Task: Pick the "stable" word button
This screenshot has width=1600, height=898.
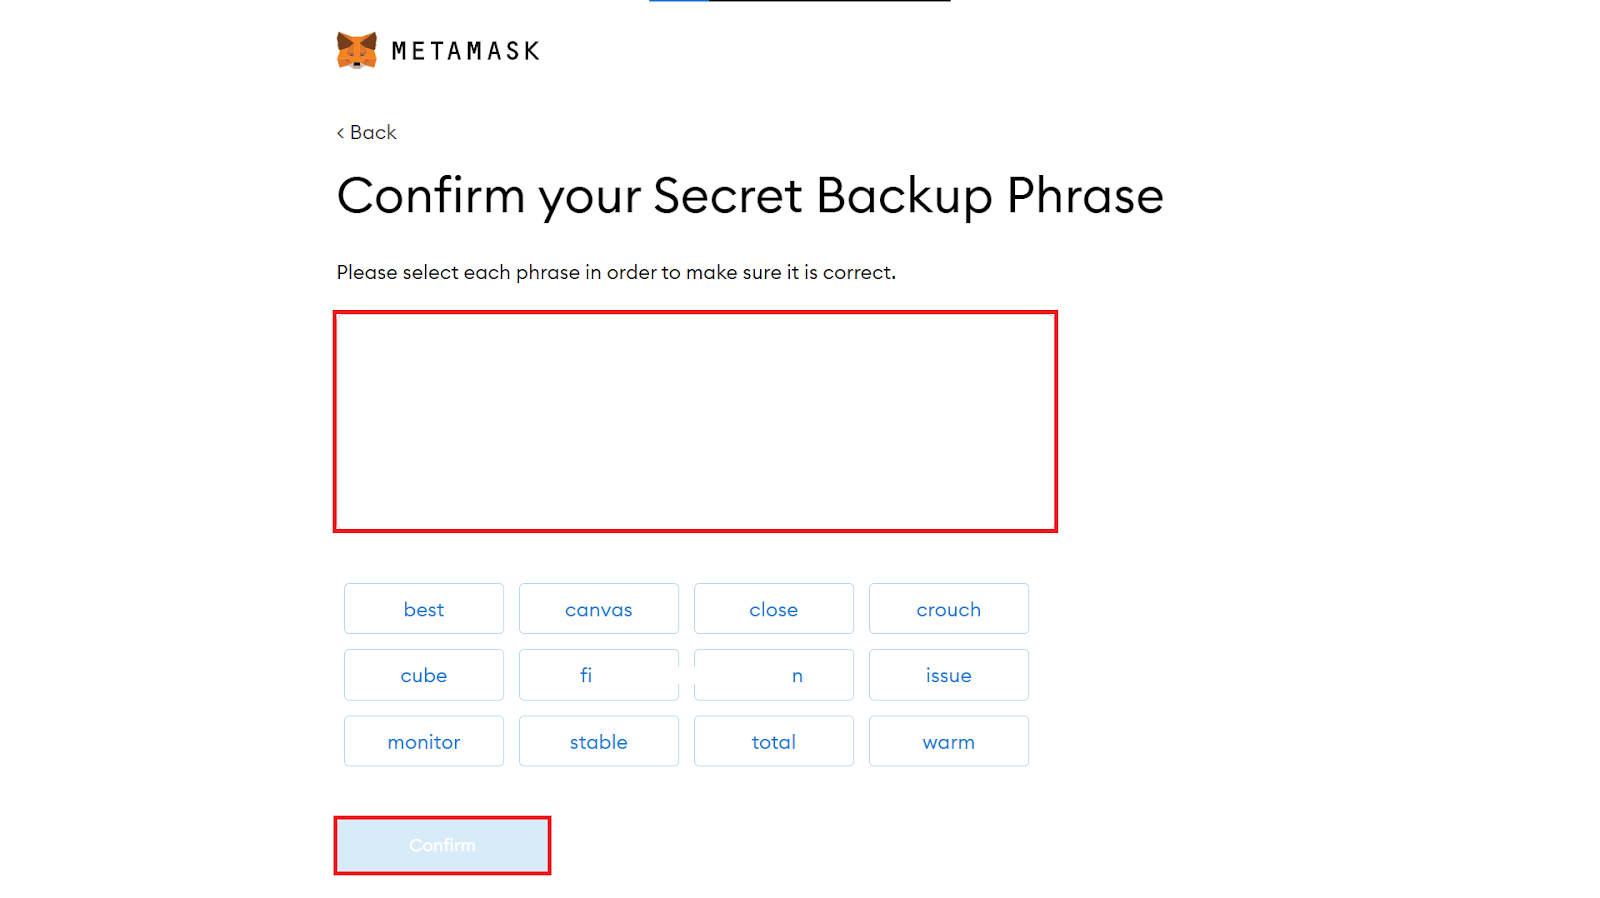Action: (x=599, y=742)
